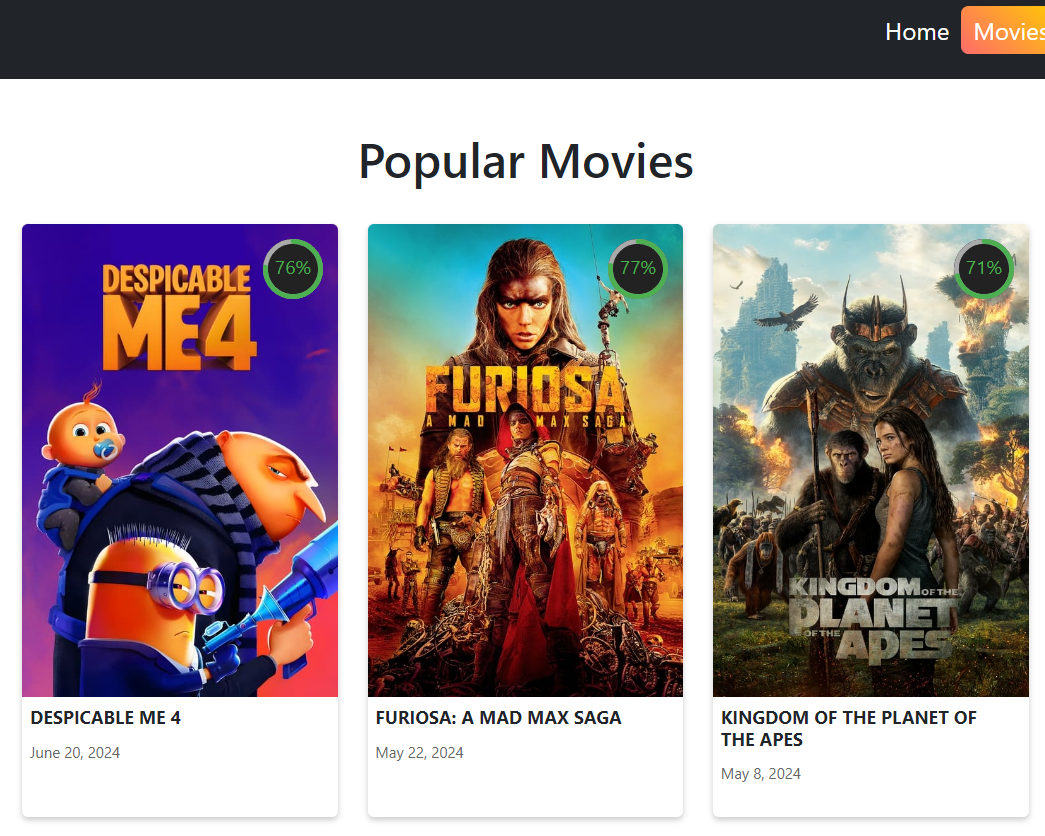Click the June 20, 2024 release date

[75, 753]
